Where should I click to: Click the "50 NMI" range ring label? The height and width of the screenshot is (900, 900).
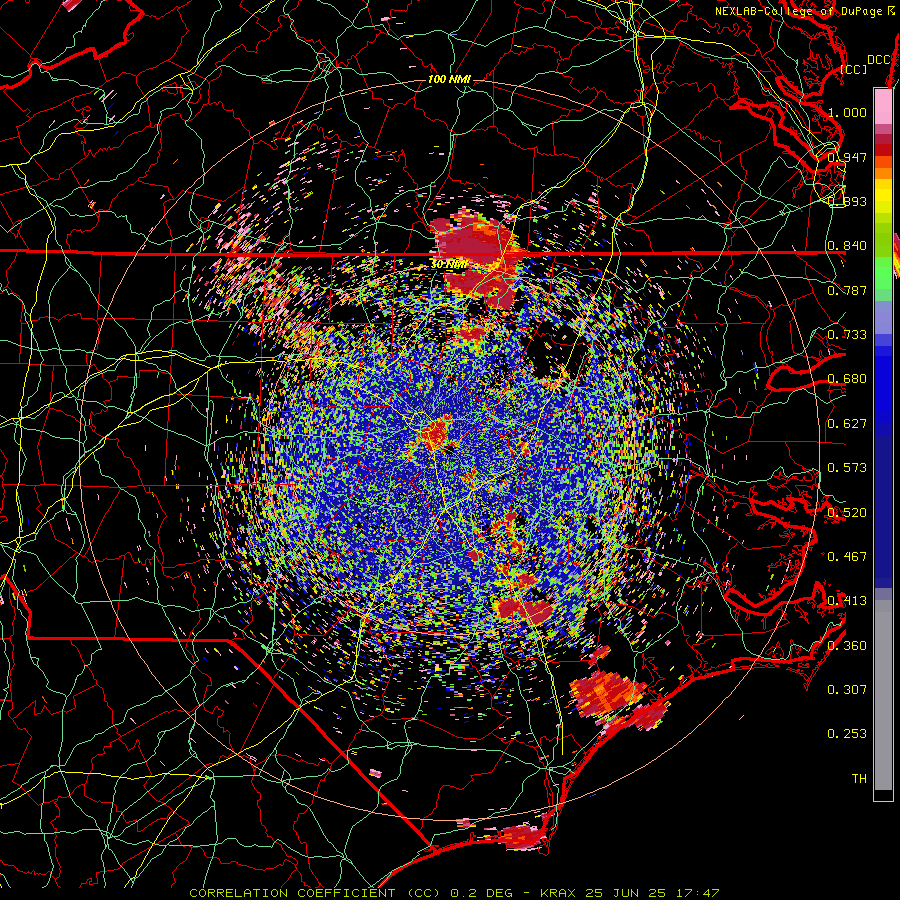pyautogui.click(x=449, y=265)
